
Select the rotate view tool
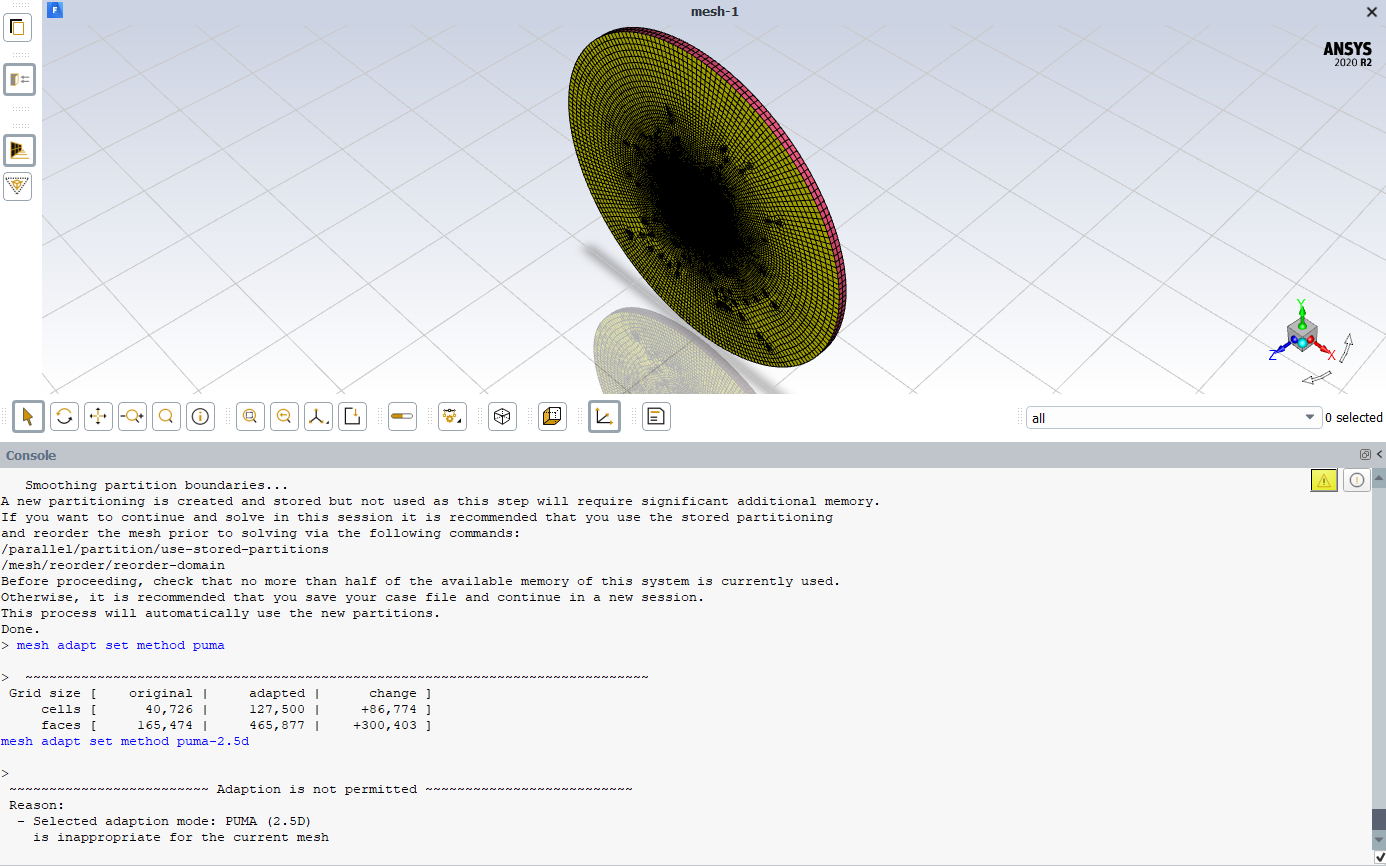click(64, 417)
